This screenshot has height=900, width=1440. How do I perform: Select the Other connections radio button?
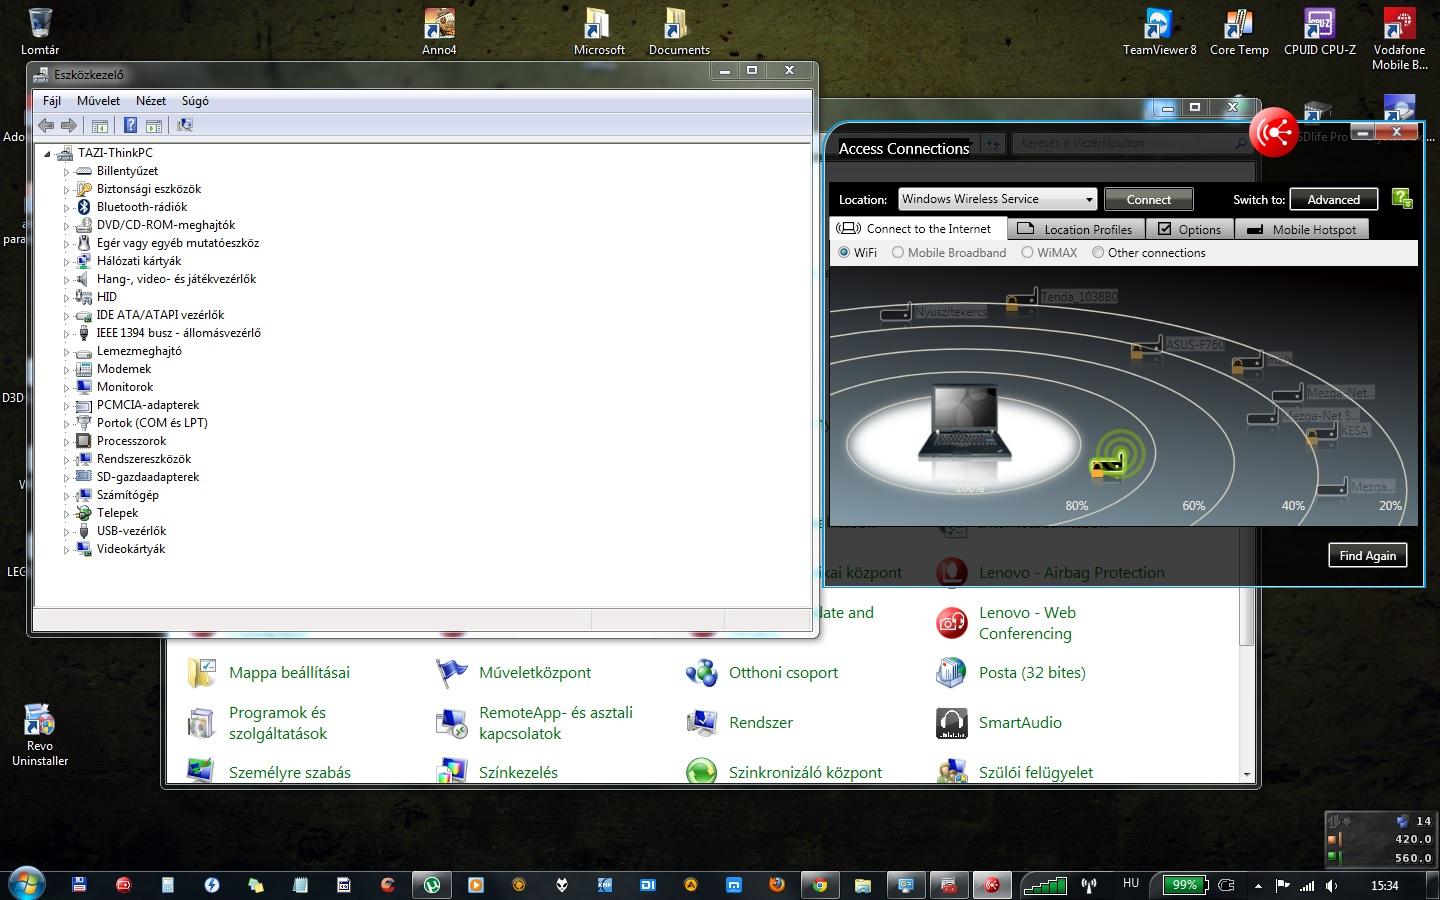tap(1098, 253)
